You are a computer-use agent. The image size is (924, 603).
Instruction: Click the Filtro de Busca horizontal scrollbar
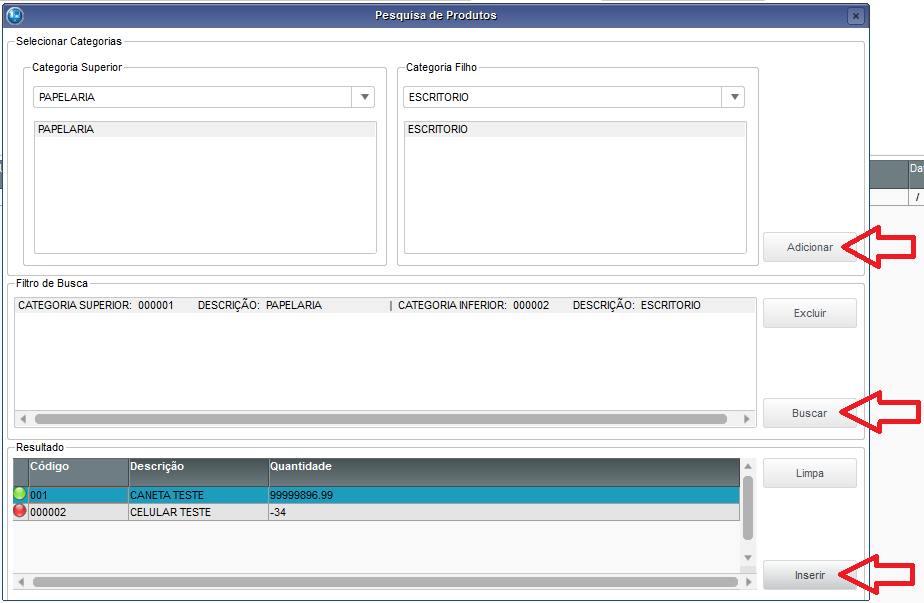(x=381, y=419)
